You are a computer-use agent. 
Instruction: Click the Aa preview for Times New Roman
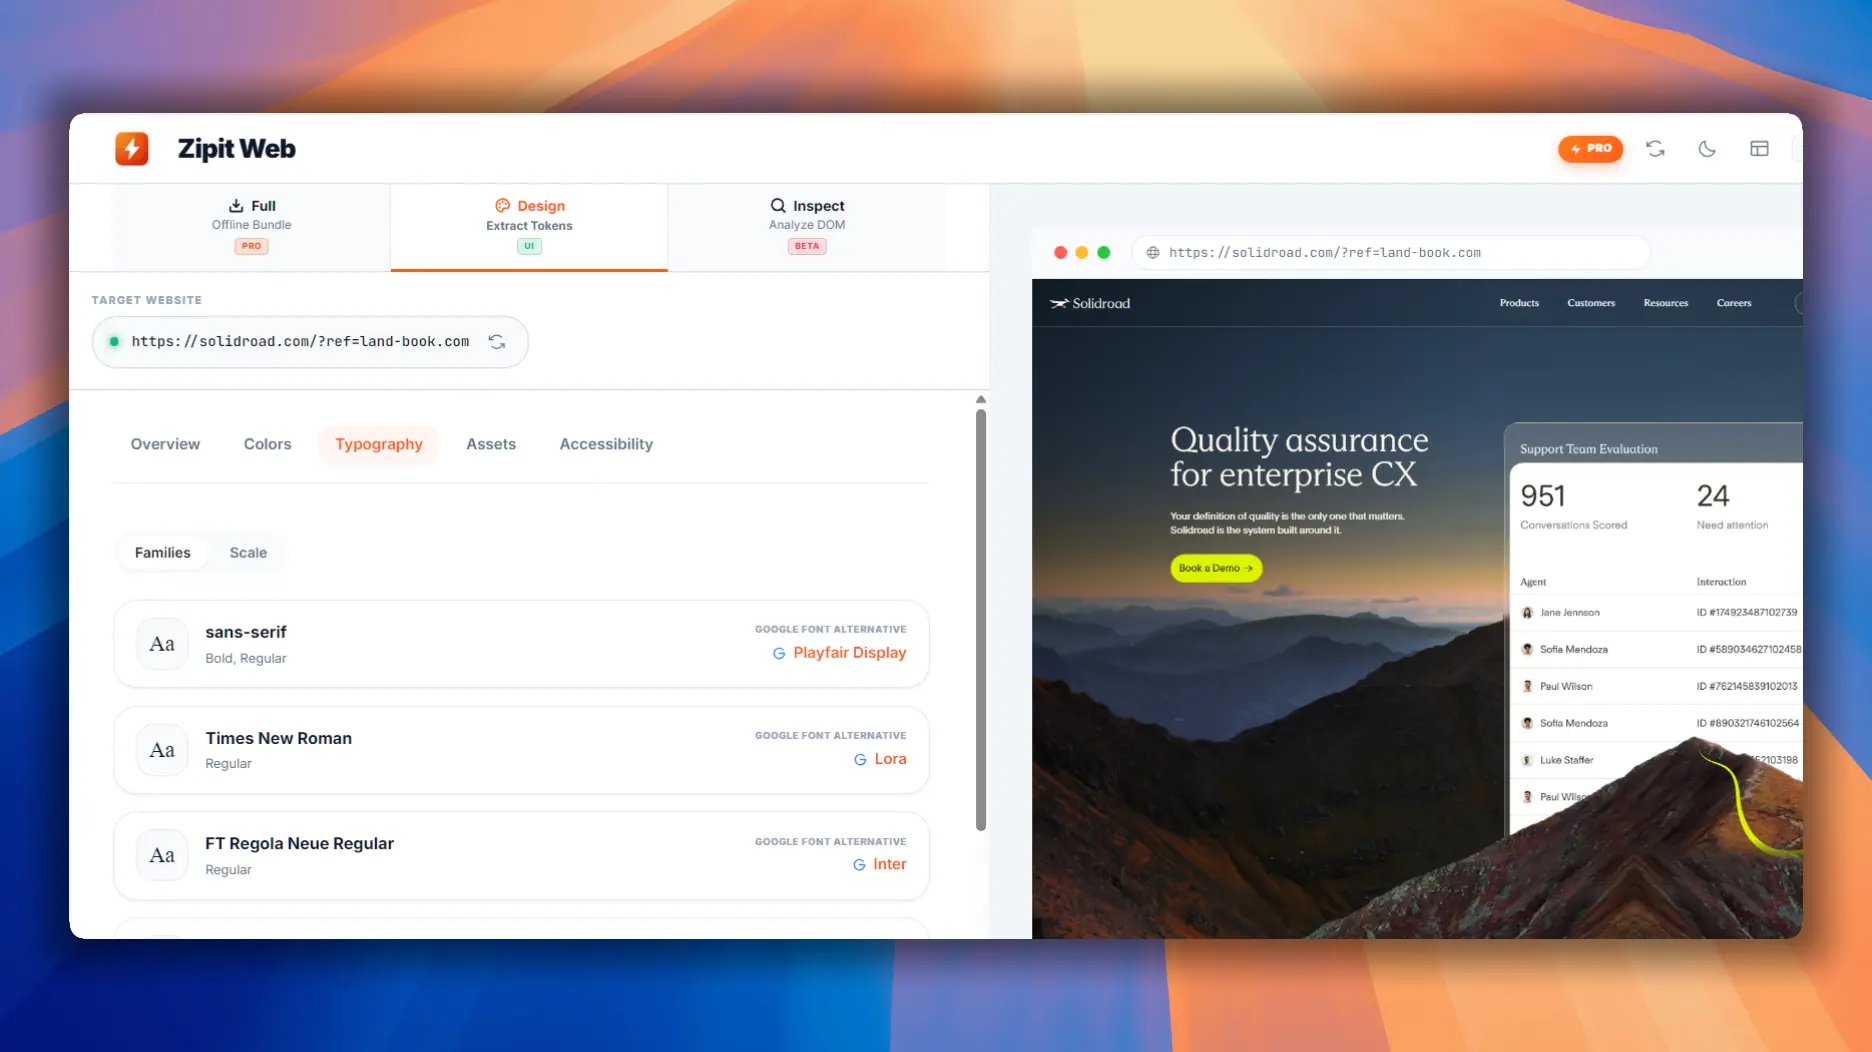(x=162, y=750)
